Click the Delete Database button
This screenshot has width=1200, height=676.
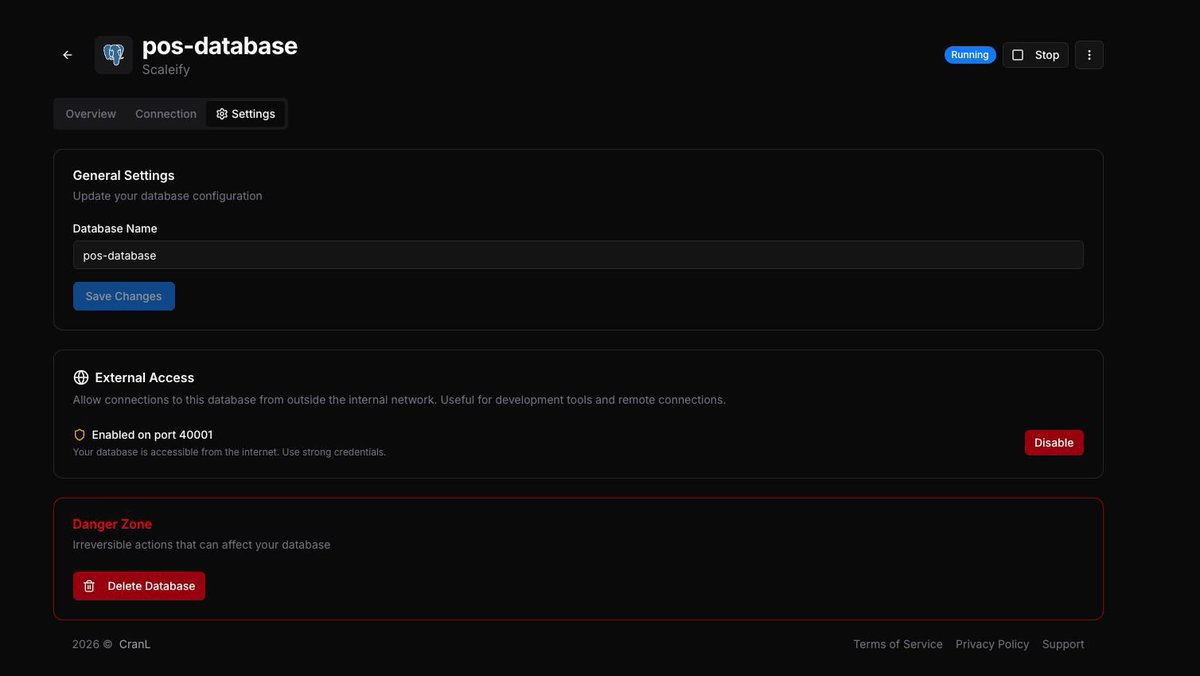click(139, 586)
